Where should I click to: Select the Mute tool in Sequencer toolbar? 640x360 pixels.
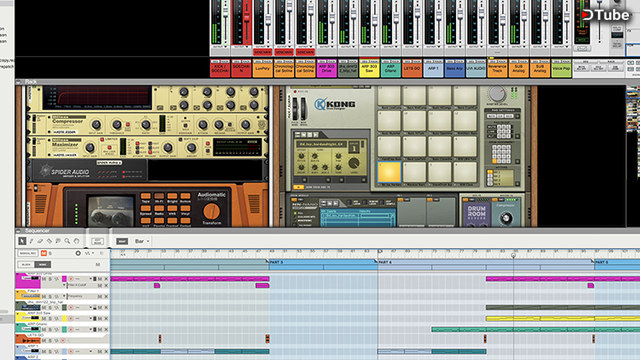coord(58,241)
